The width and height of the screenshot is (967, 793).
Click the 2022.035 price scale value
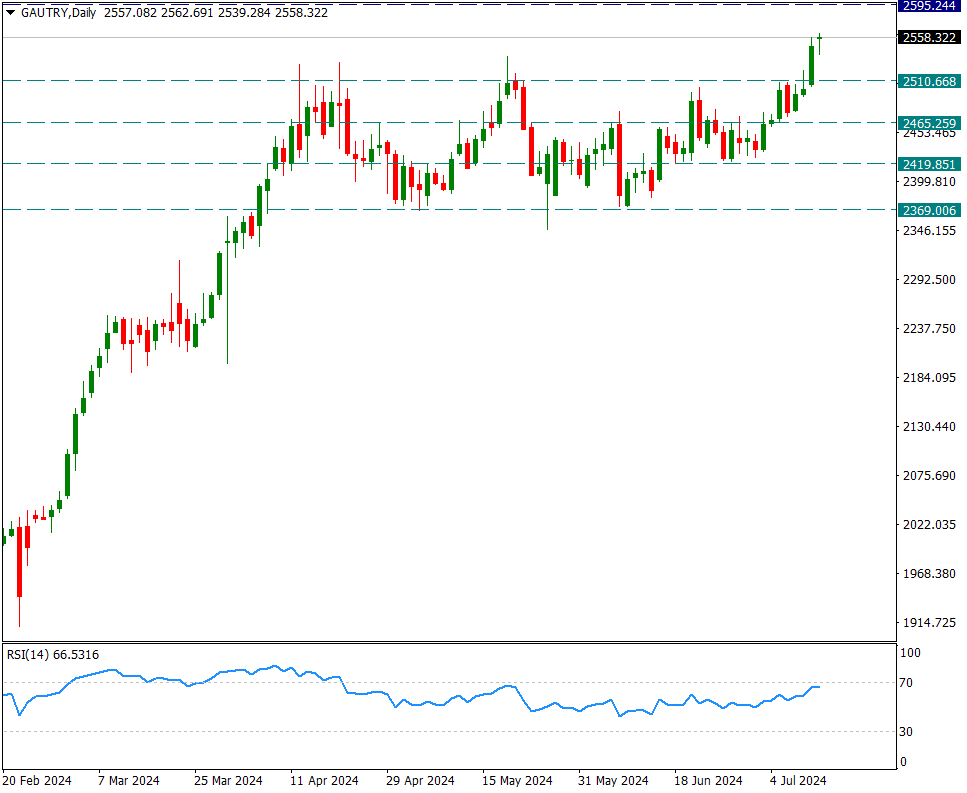[929, 525]
